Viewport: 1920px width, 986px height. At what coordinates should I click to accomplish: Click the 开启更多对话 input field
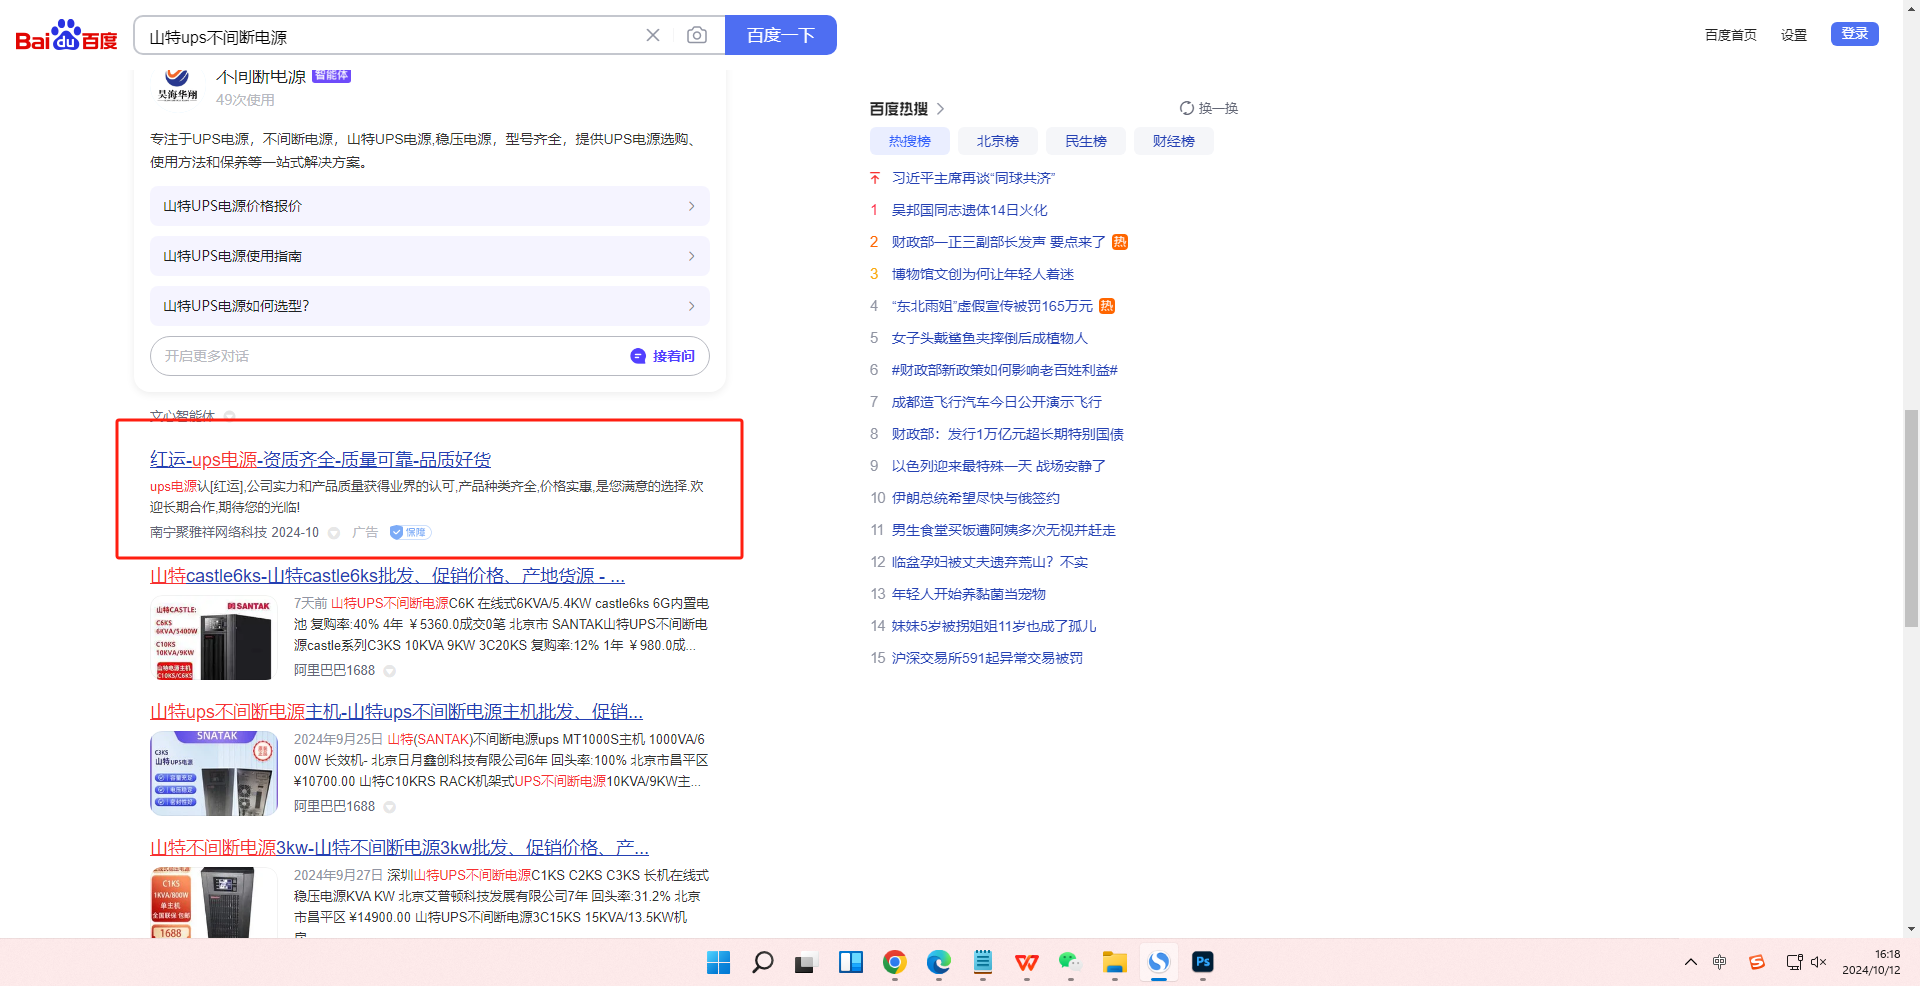click(385, 356)
